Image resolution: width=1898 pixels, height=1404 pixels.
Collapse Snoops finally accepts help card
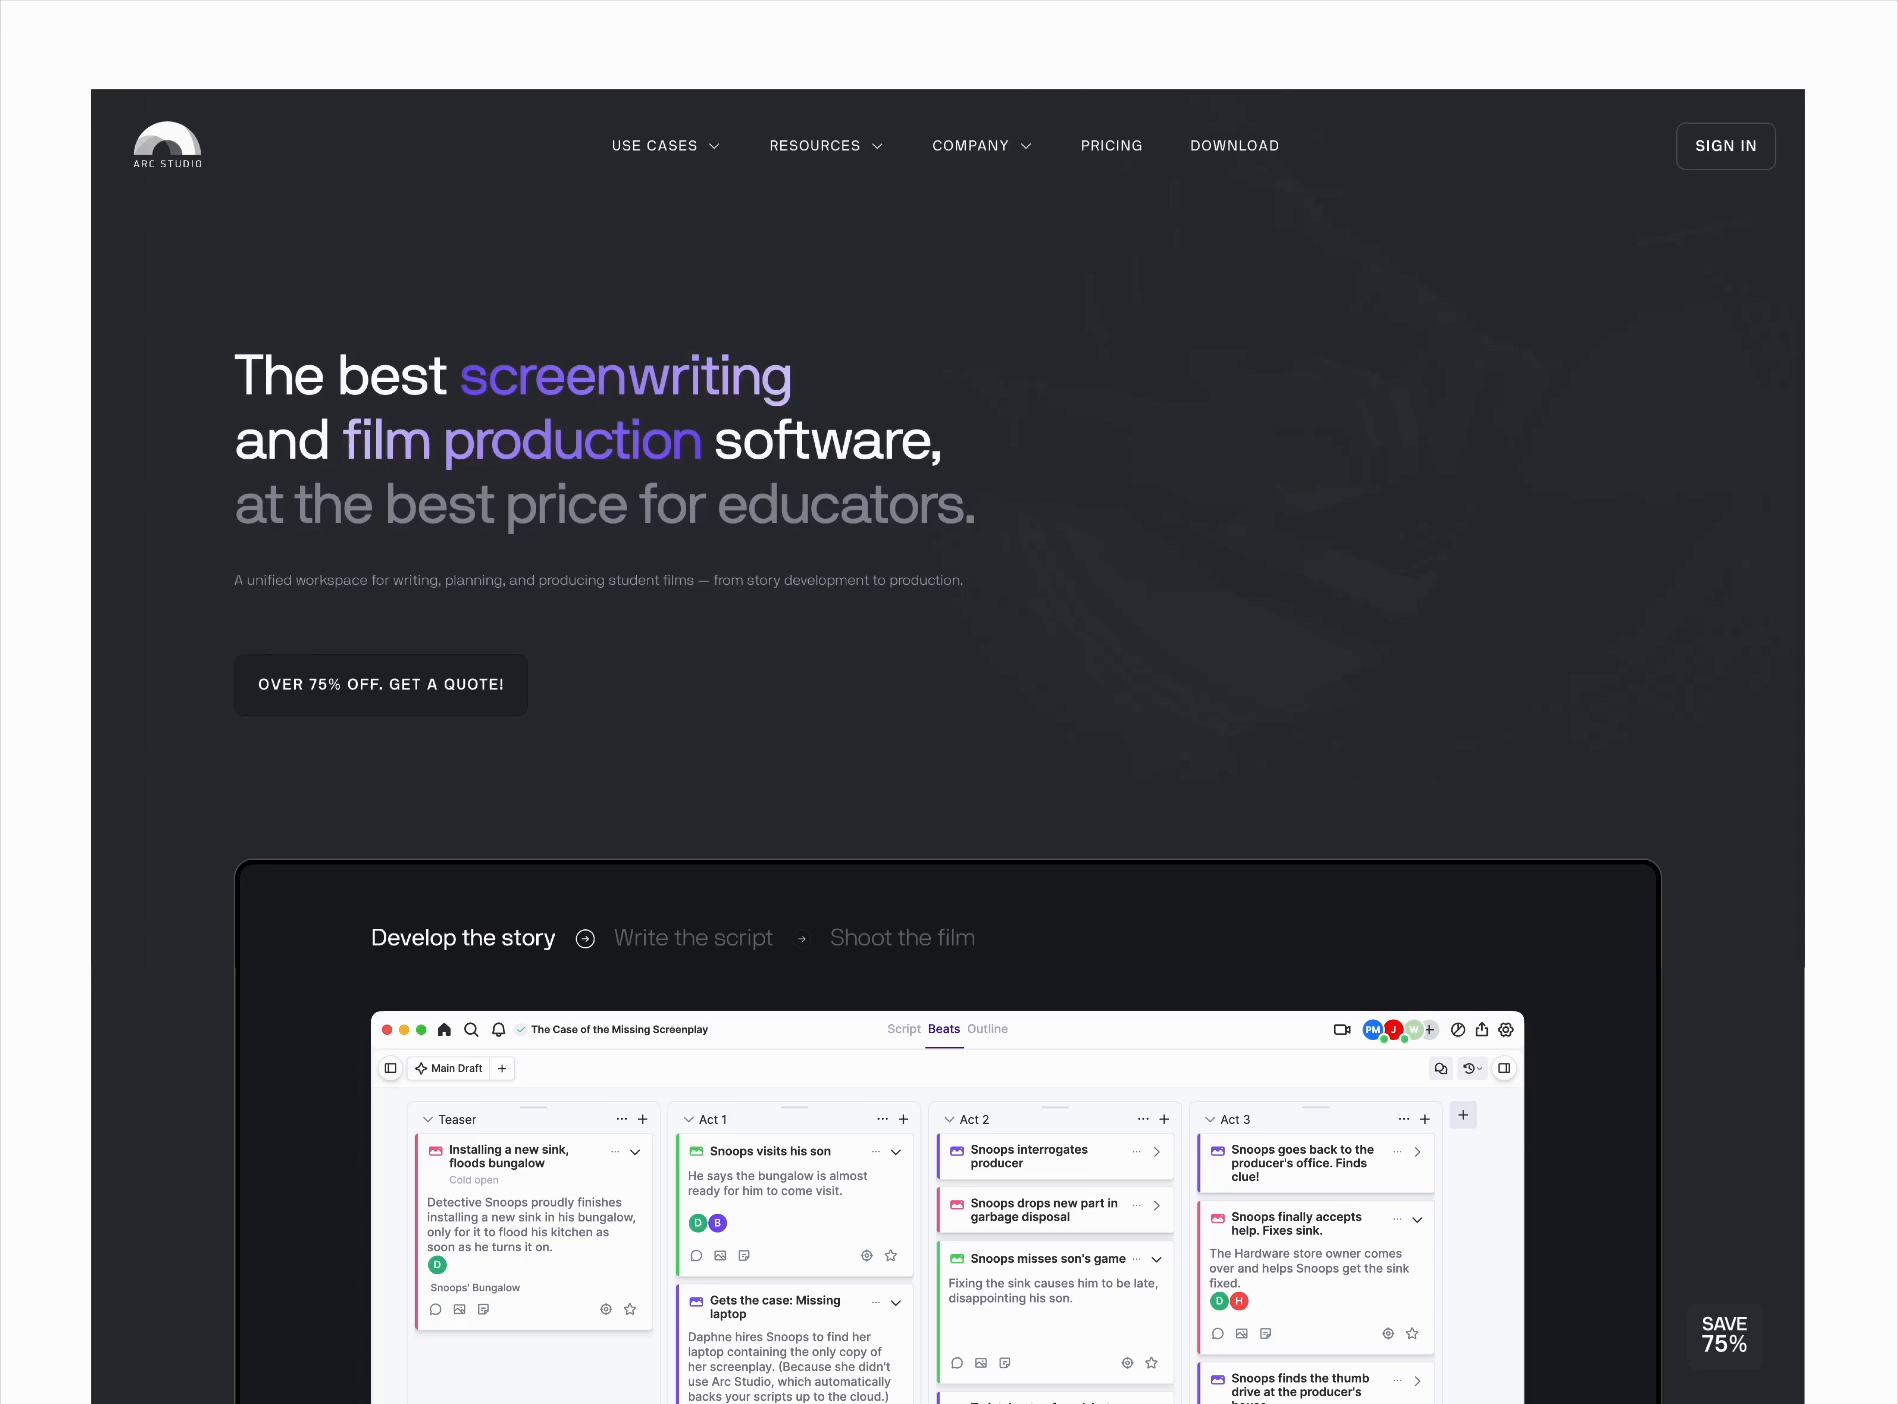tap(1417, 1220)
